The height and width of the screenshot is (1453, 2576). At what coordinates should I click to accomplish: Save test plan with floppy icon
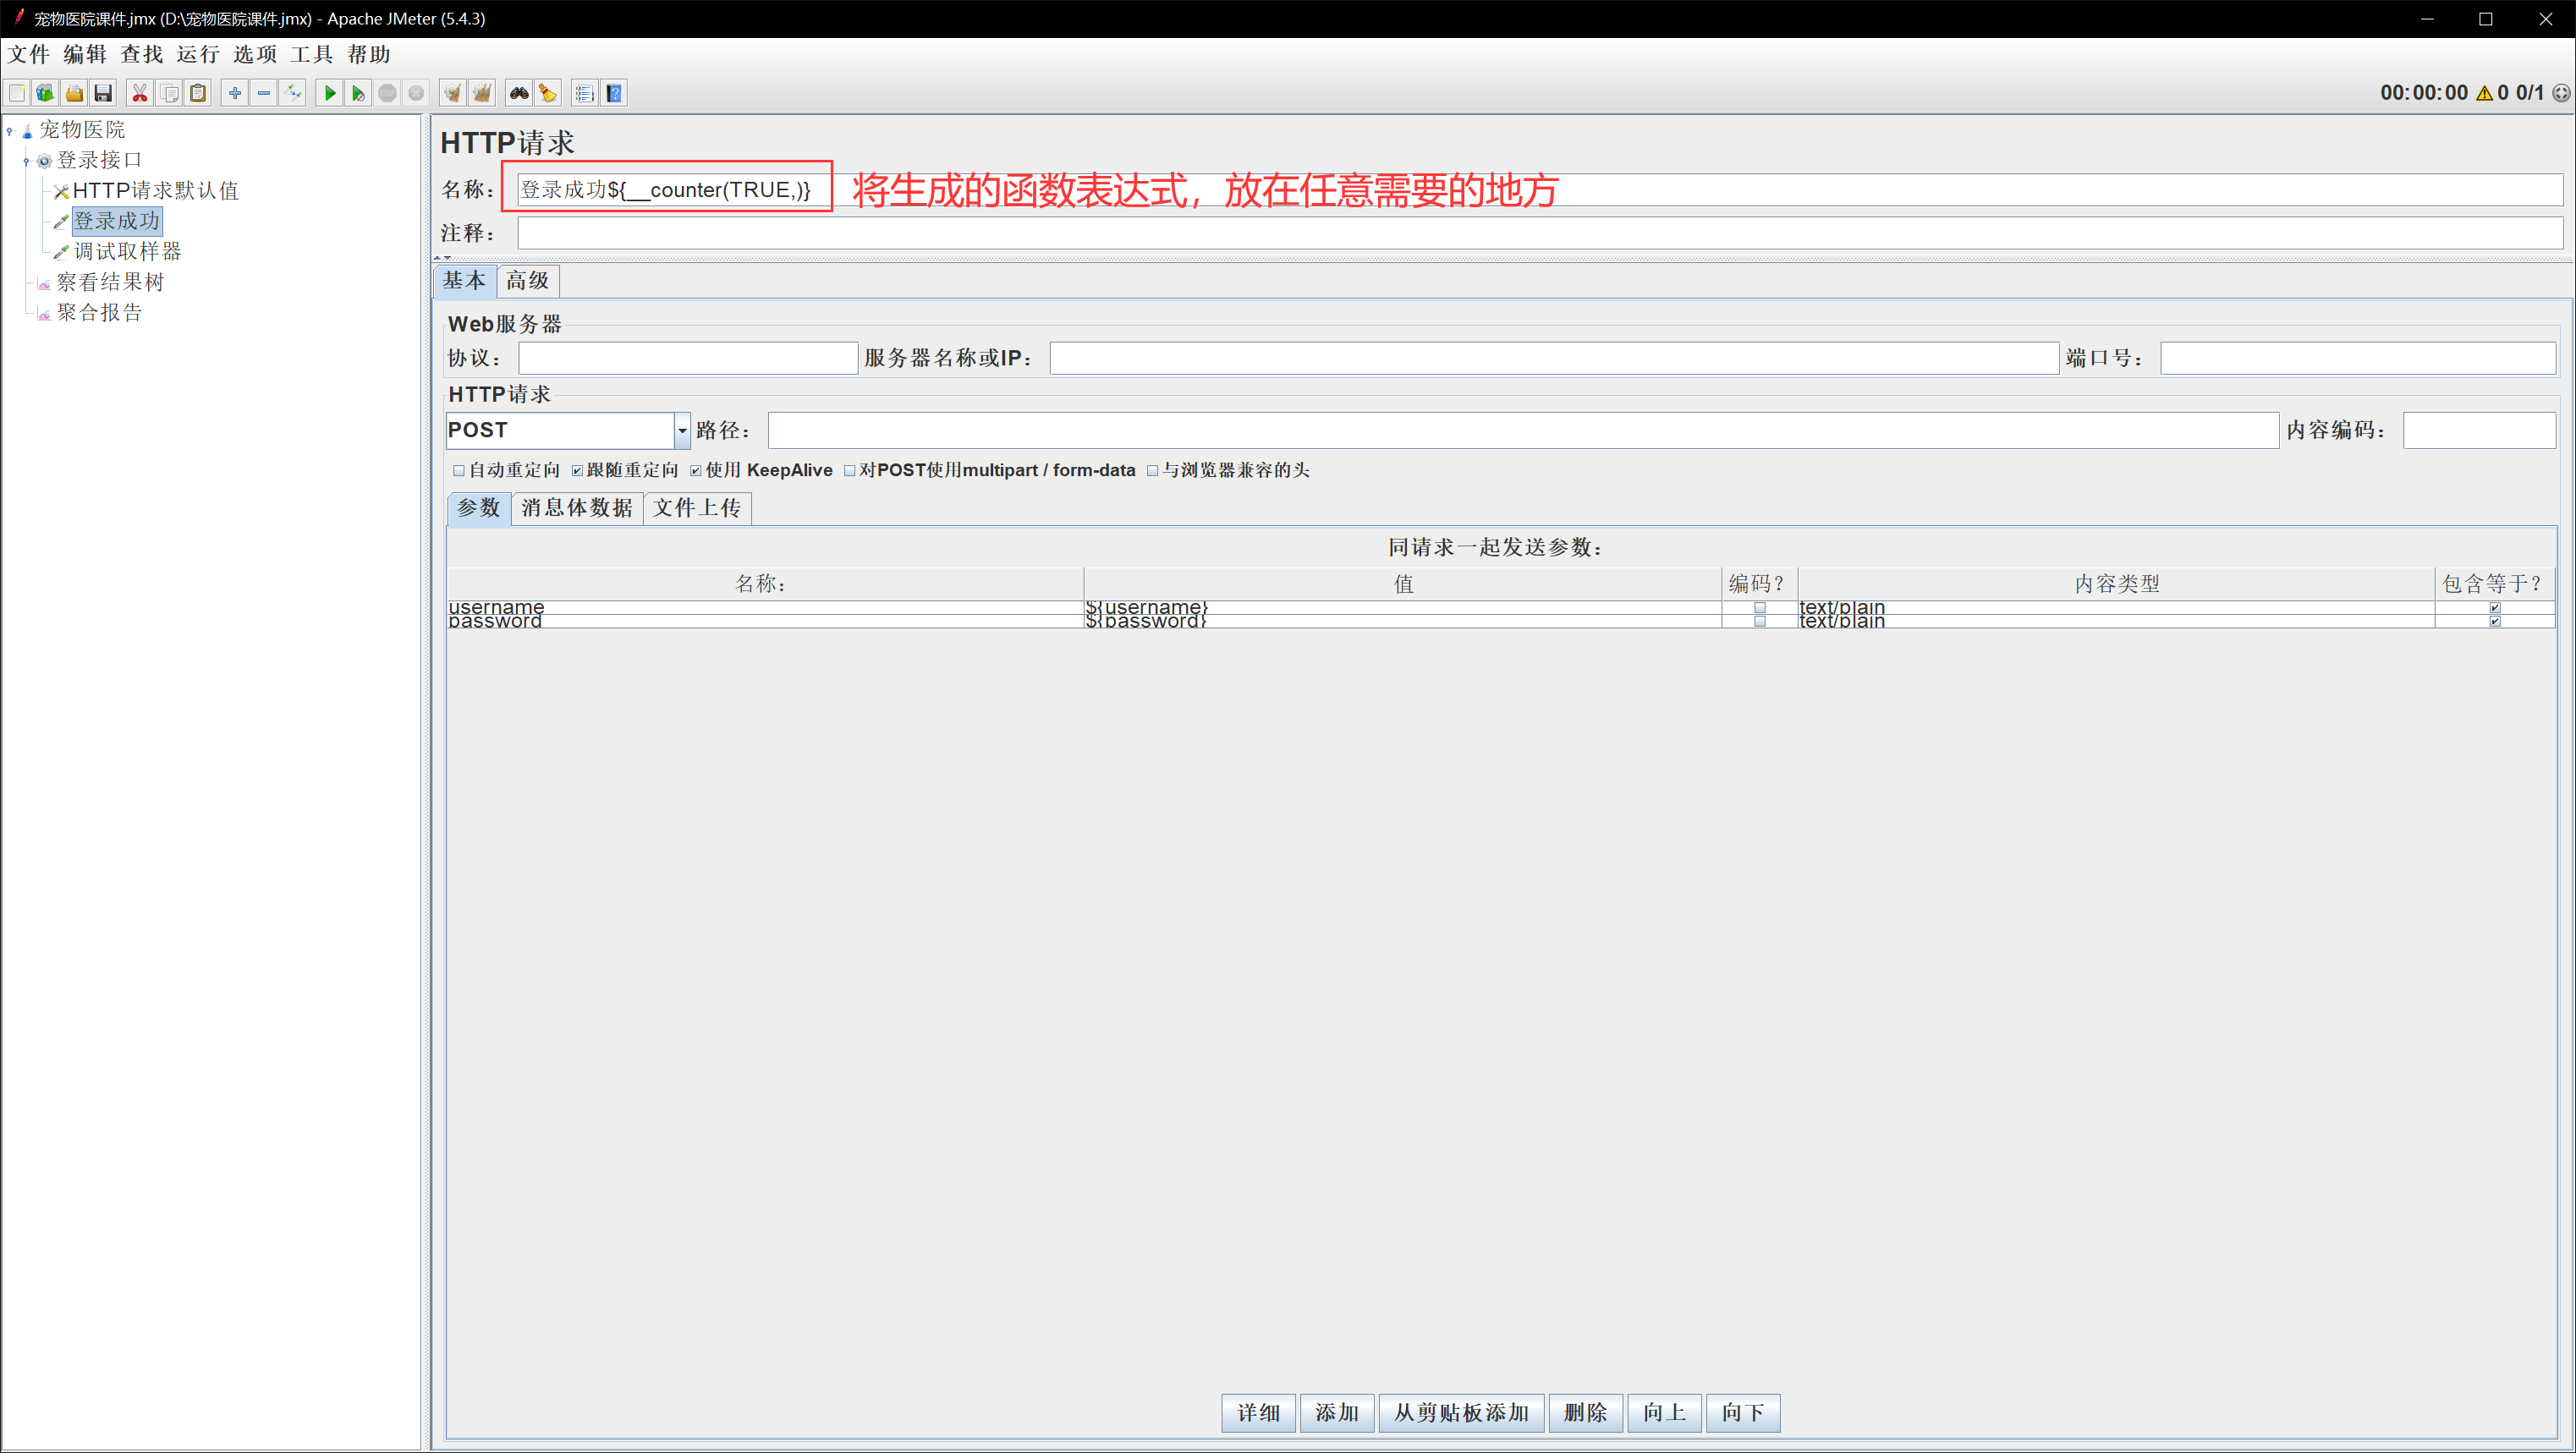pos(103,93)
